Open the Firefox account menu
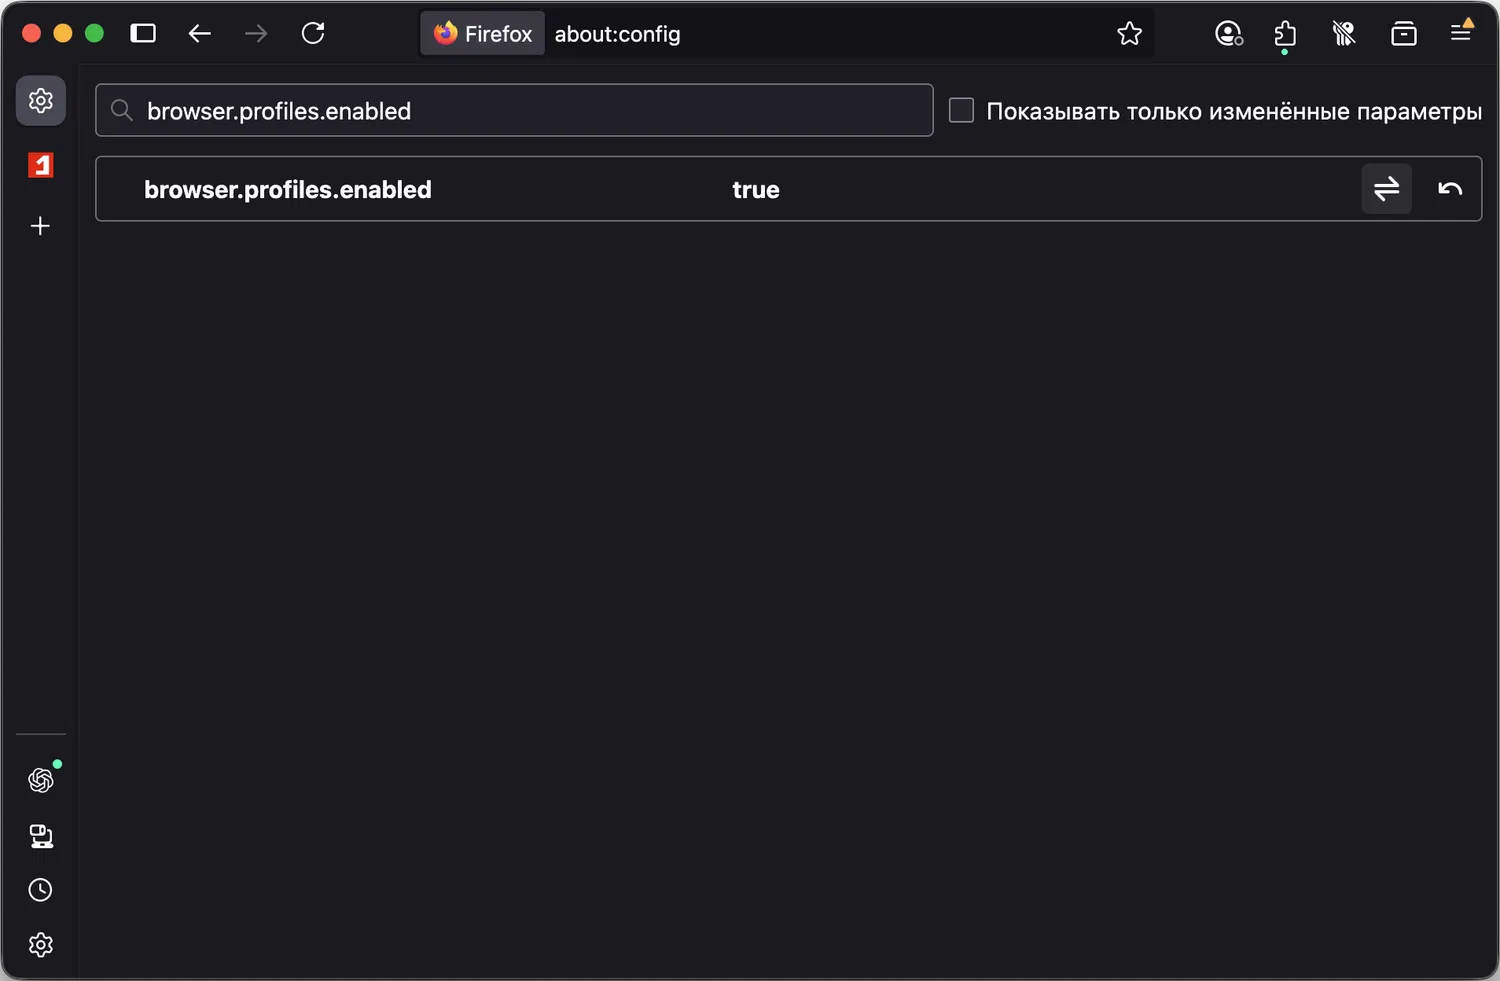The width and height of the screenshot is (1500, 981). 1229,34
